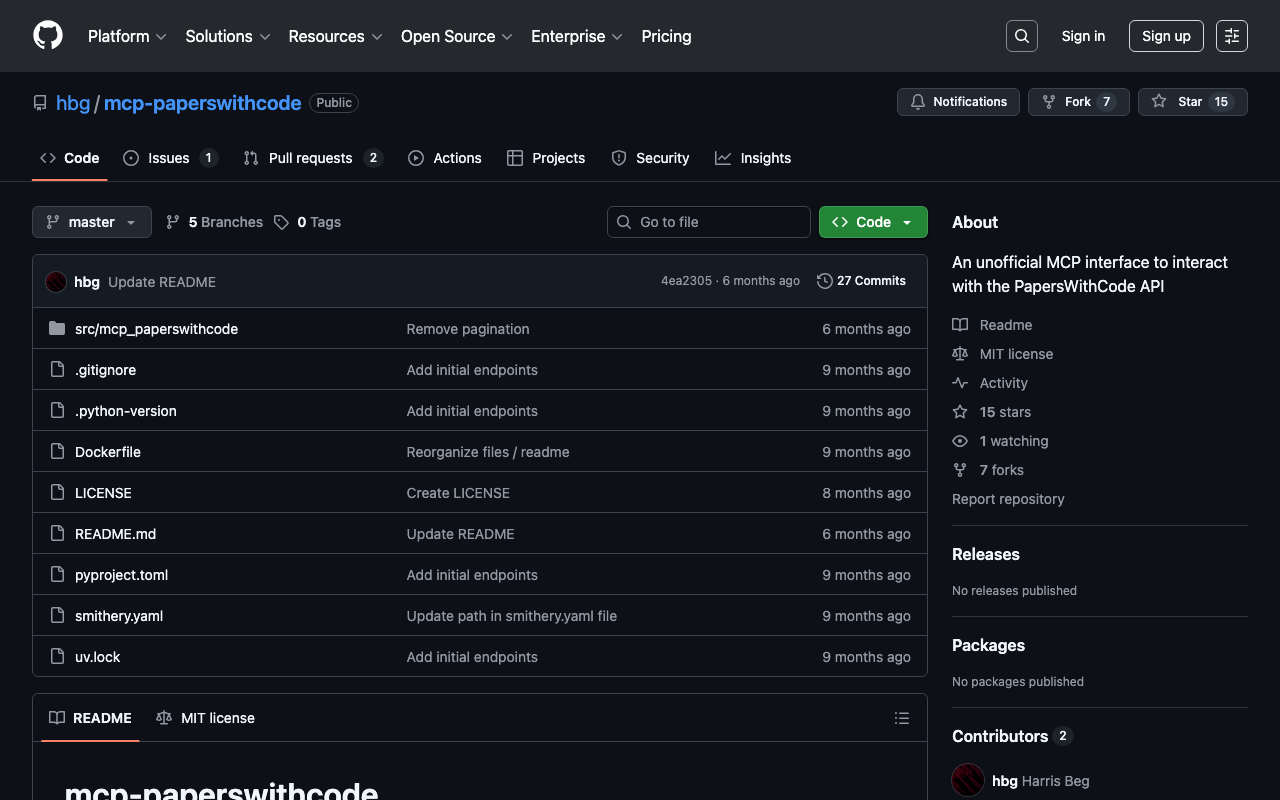Open the Notifications bell button
1280x800 pixels.
958,102
